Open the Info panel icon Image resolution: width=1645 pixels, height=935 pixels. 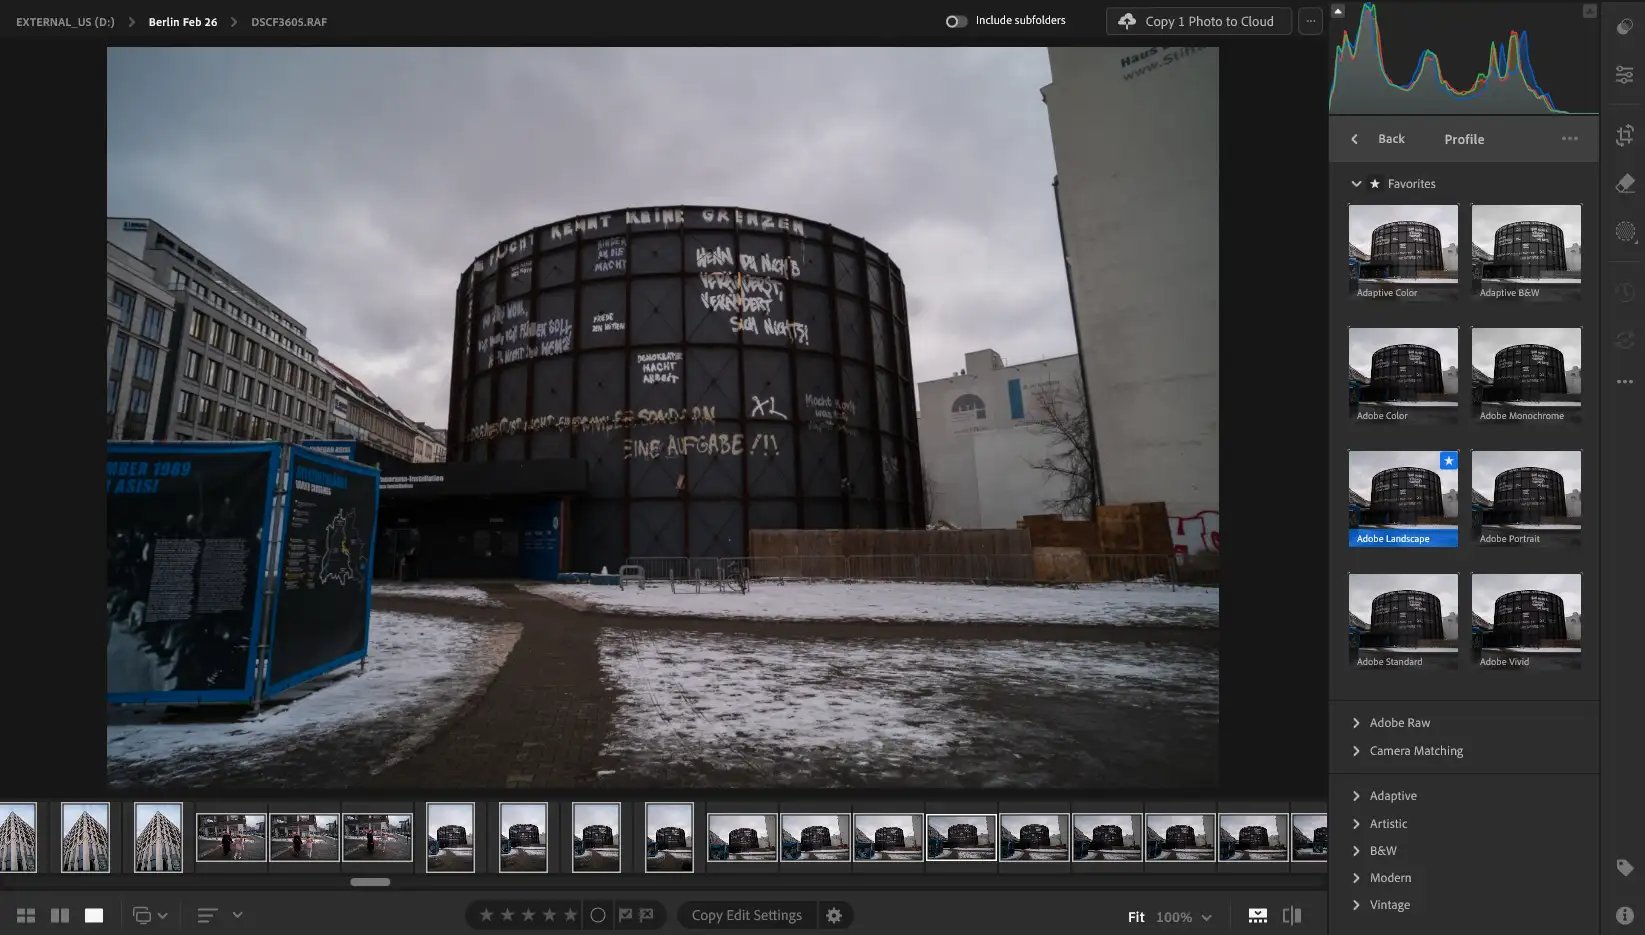[1624, 915]
